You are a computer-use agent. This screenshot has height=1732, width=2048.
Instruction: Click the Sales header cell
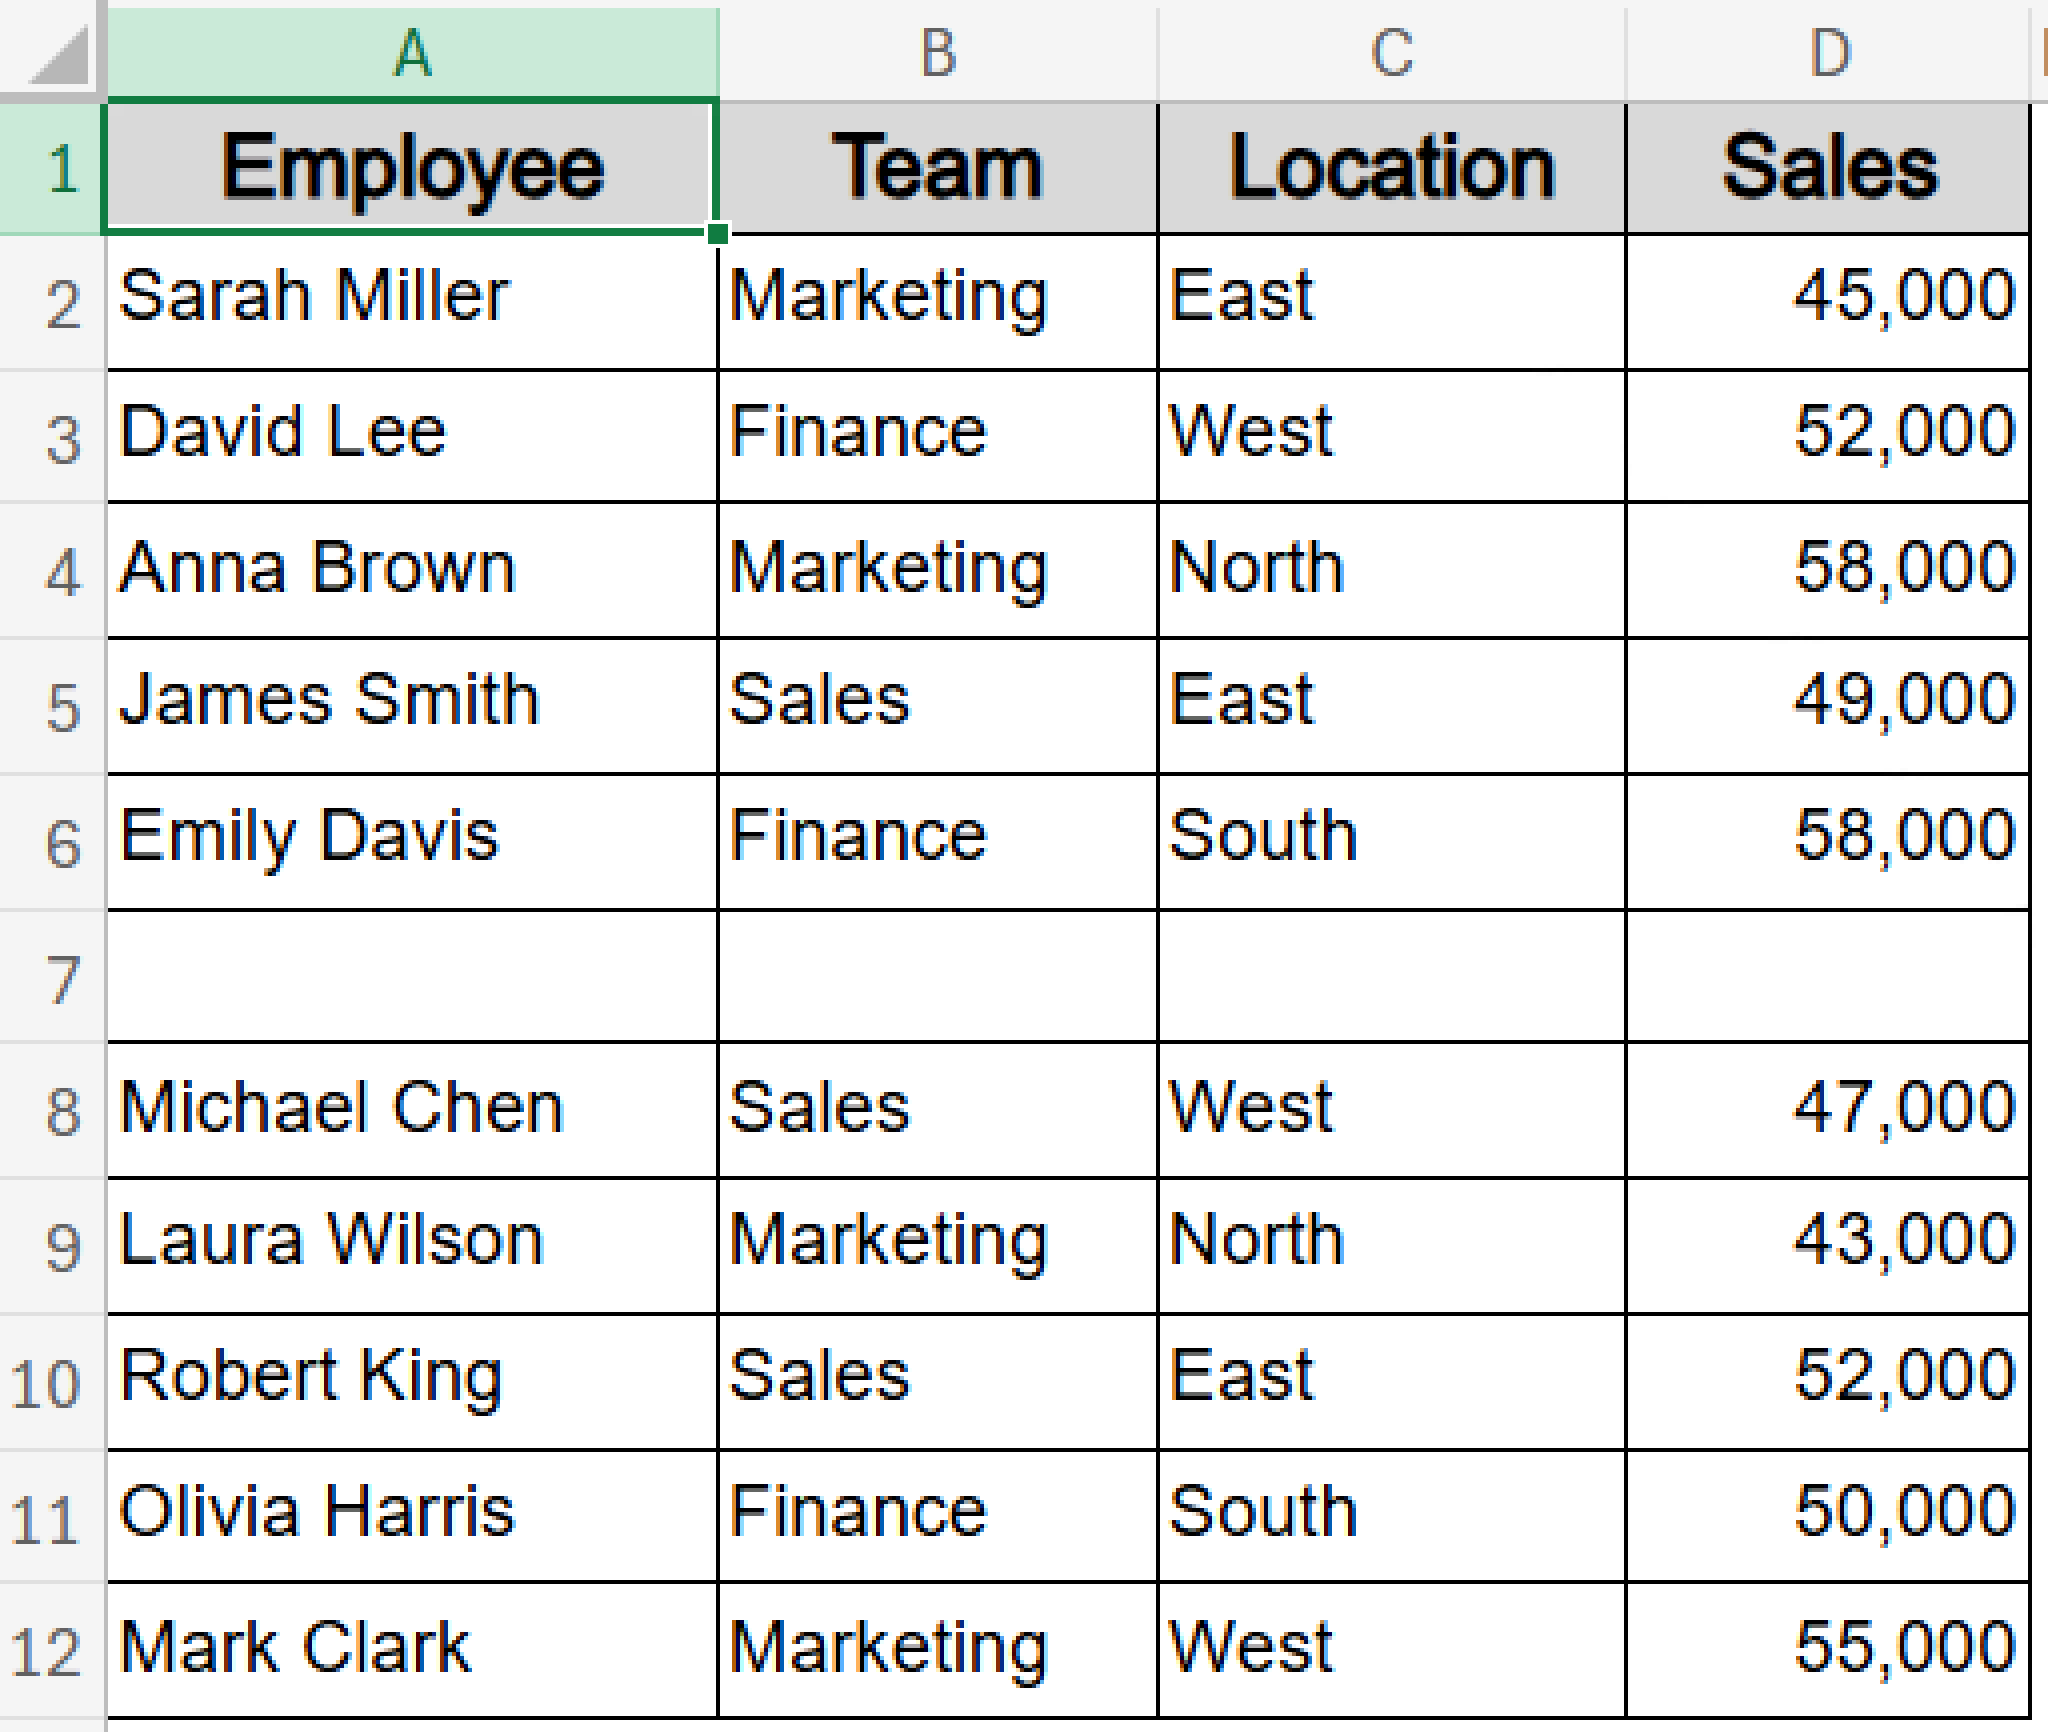(1829, 168)
